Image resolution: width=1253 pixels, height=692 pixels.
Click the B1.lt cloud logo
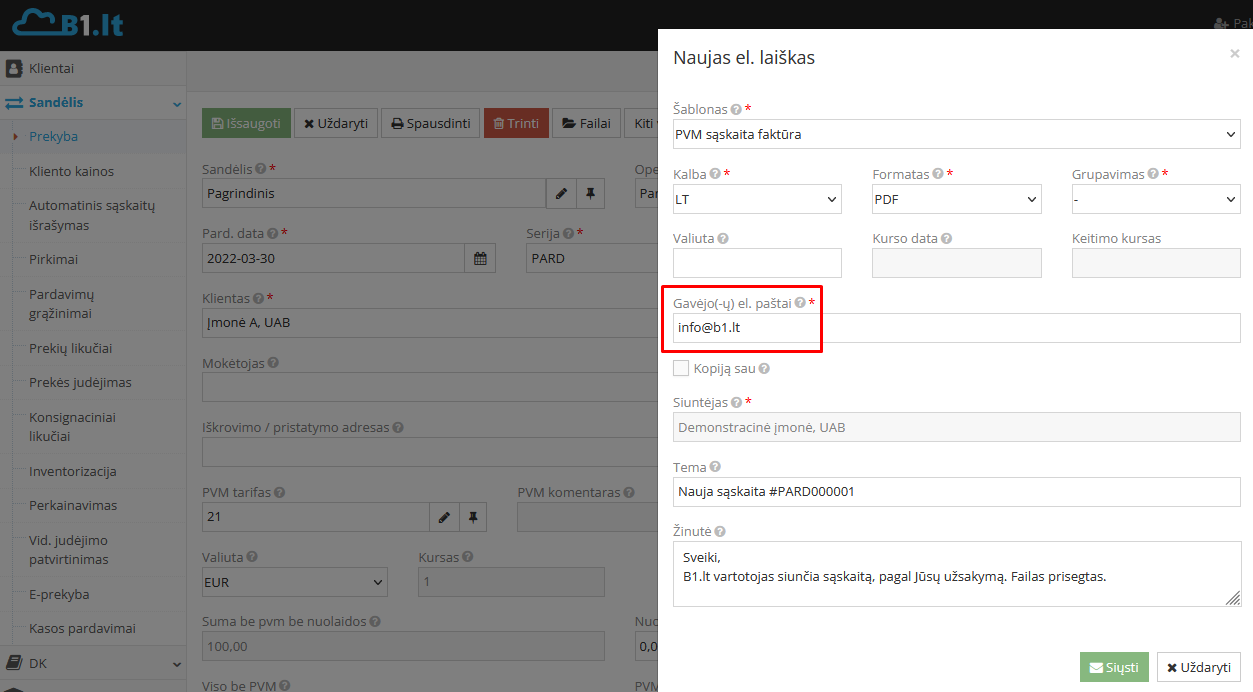[68, 24]
